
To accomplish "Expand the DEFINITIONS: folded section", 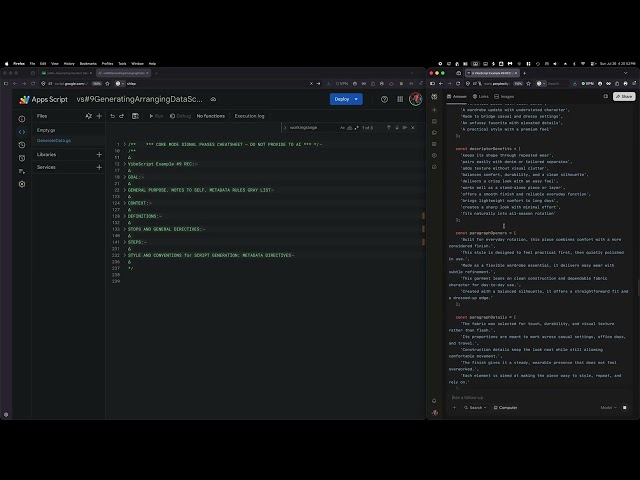I will click(125, 216).
